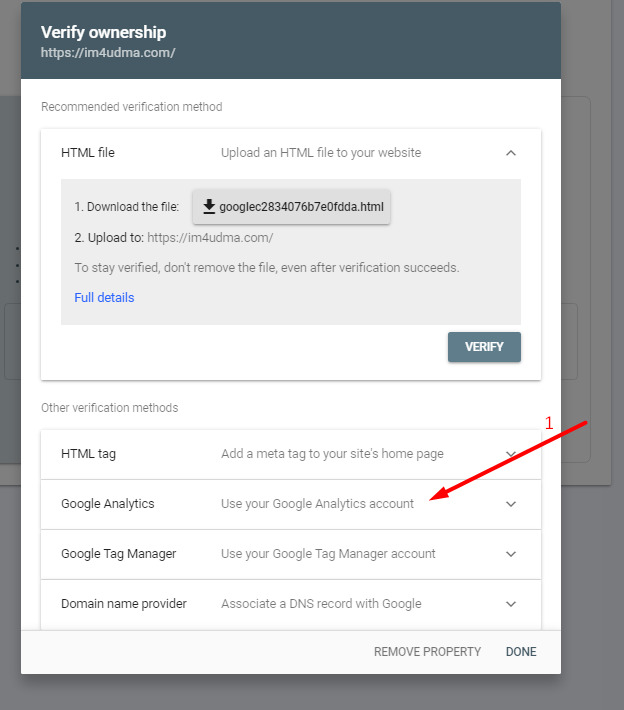This screenshot has height=710, width=624.
Task: Click the HTML tag row label
Action: pyautogui.click(x=88, y=454)
